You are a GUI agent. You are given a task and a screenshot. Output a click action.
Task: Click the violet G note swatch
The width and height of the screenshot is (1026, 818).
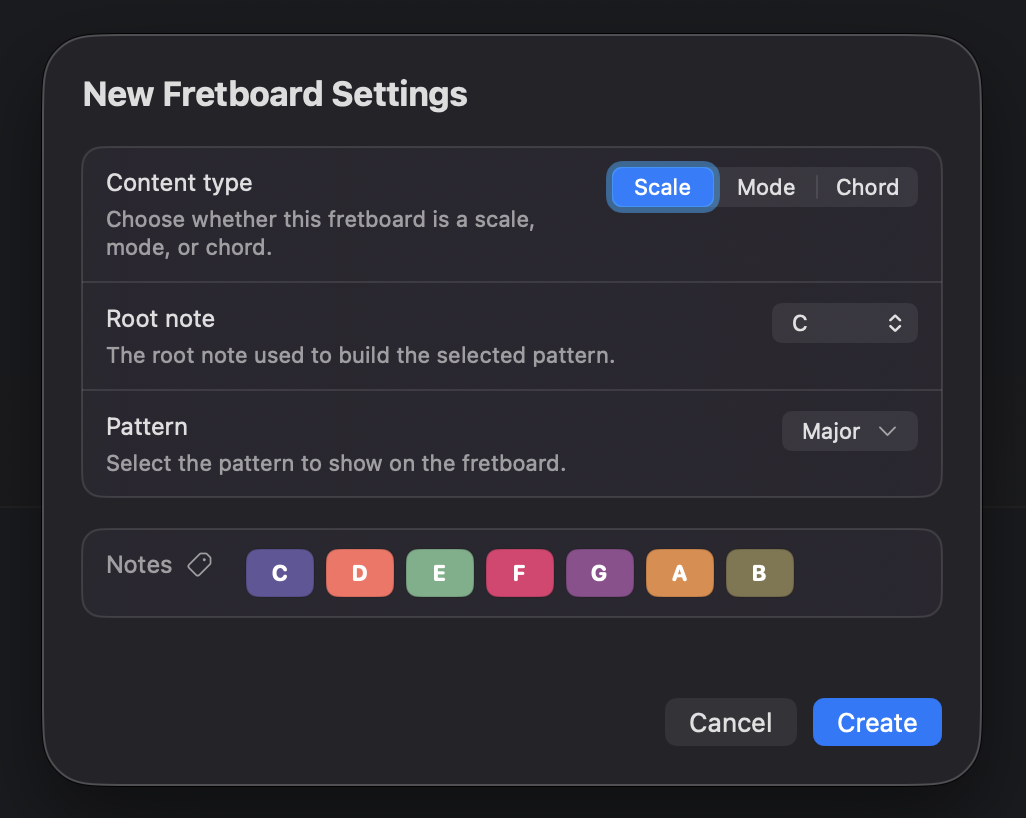(x=599, y=573)
